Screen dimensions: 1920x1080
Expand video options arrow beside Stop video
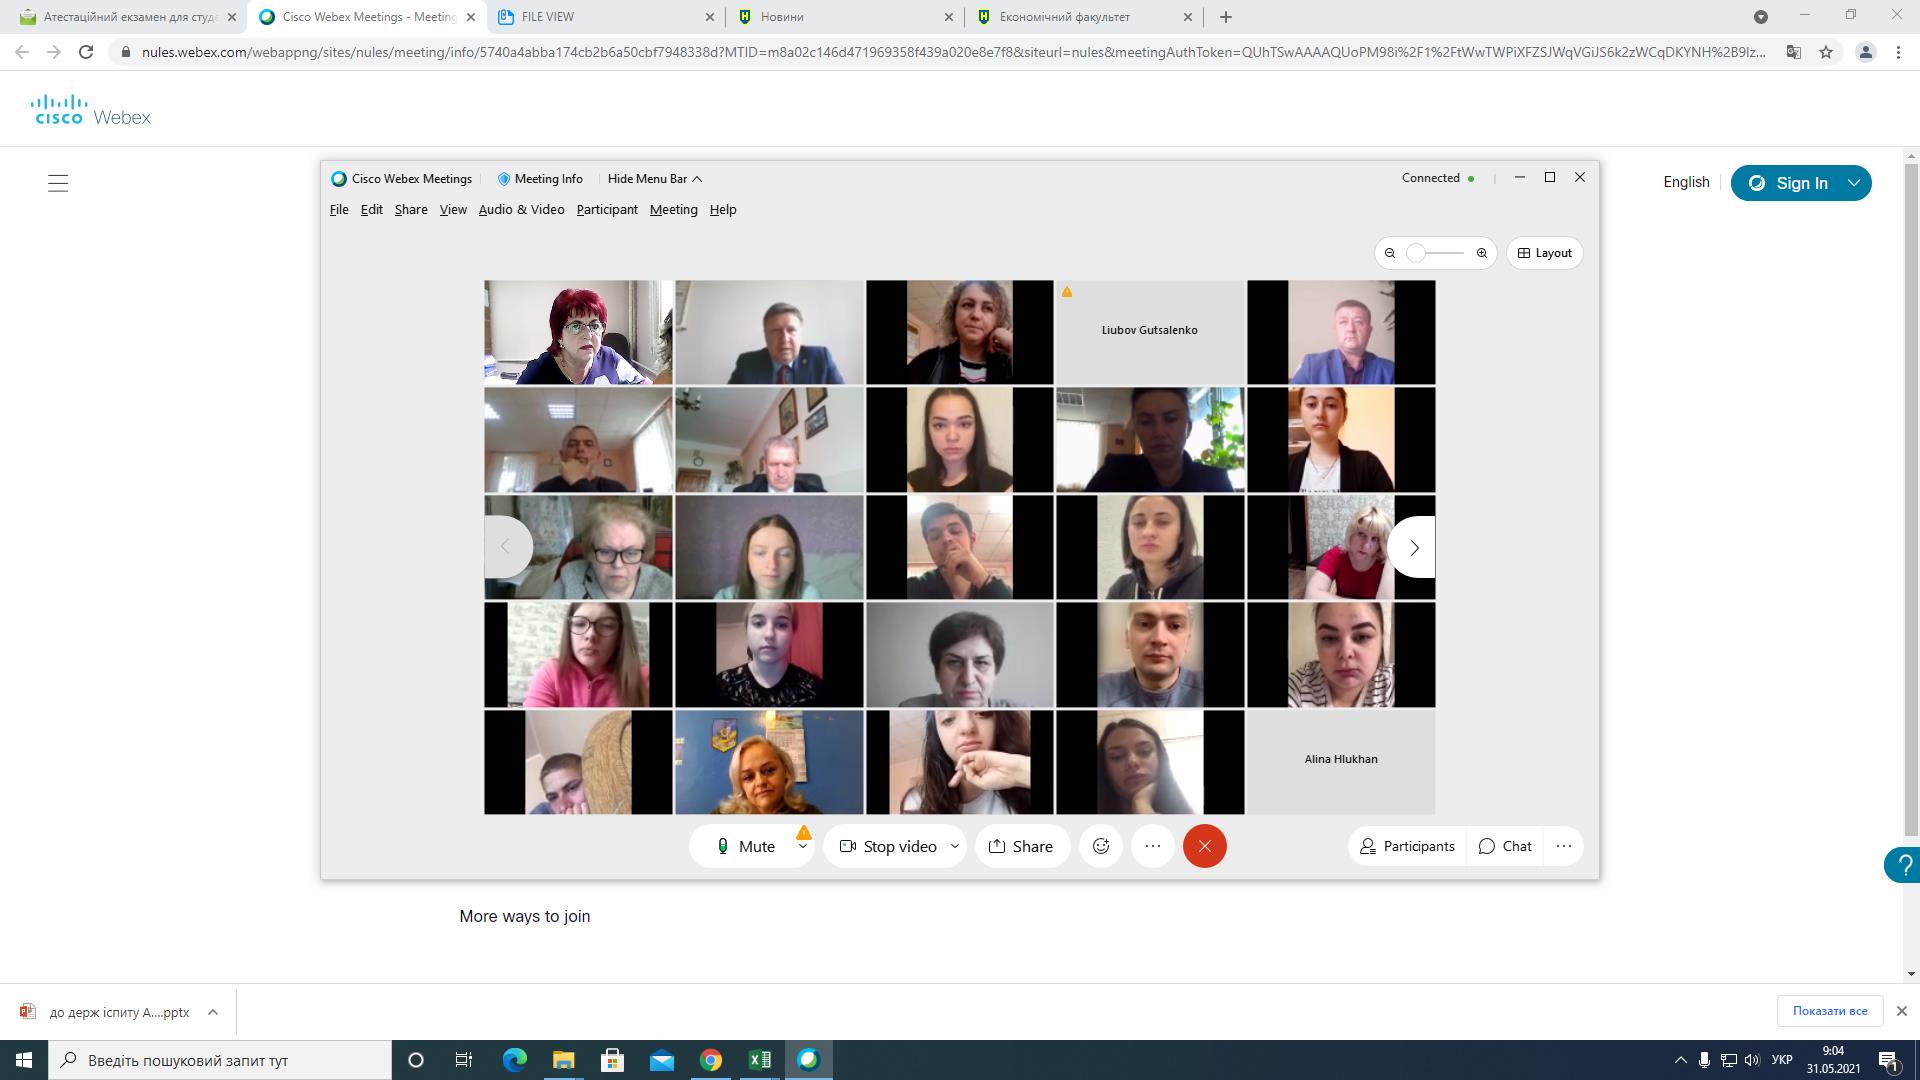pos(955,846)
